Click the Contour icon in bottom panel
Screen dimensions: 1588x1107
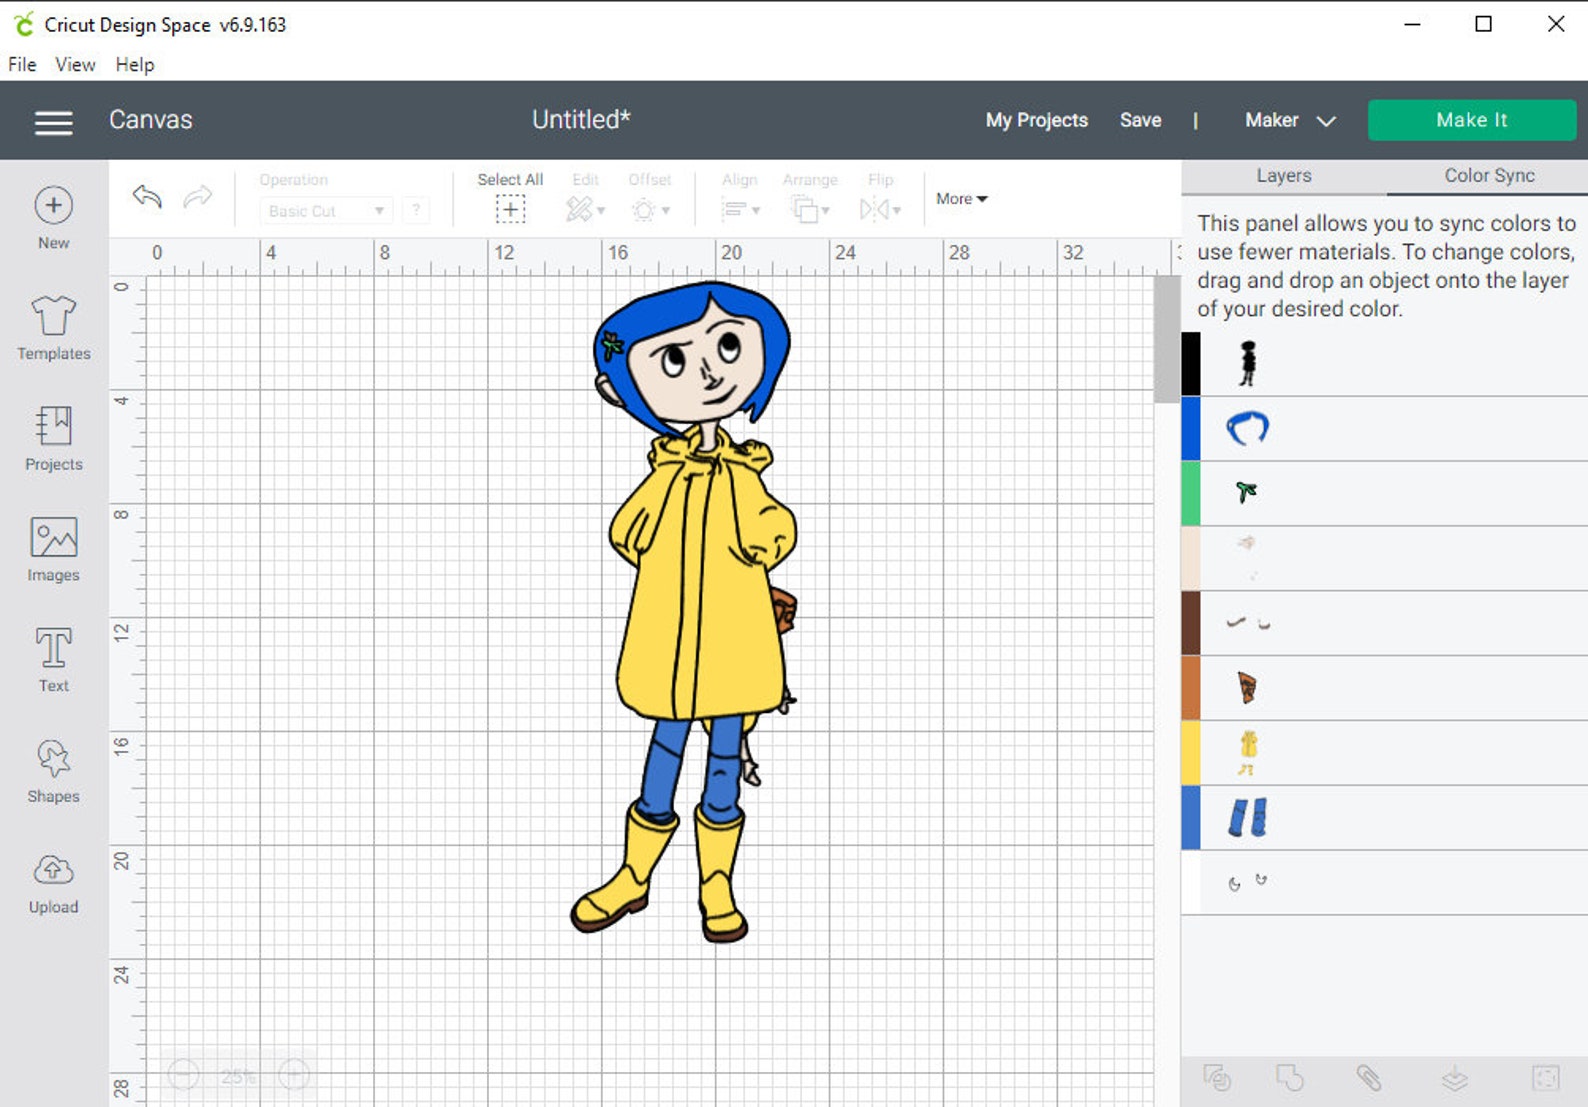click(x=1546, y=1078)
